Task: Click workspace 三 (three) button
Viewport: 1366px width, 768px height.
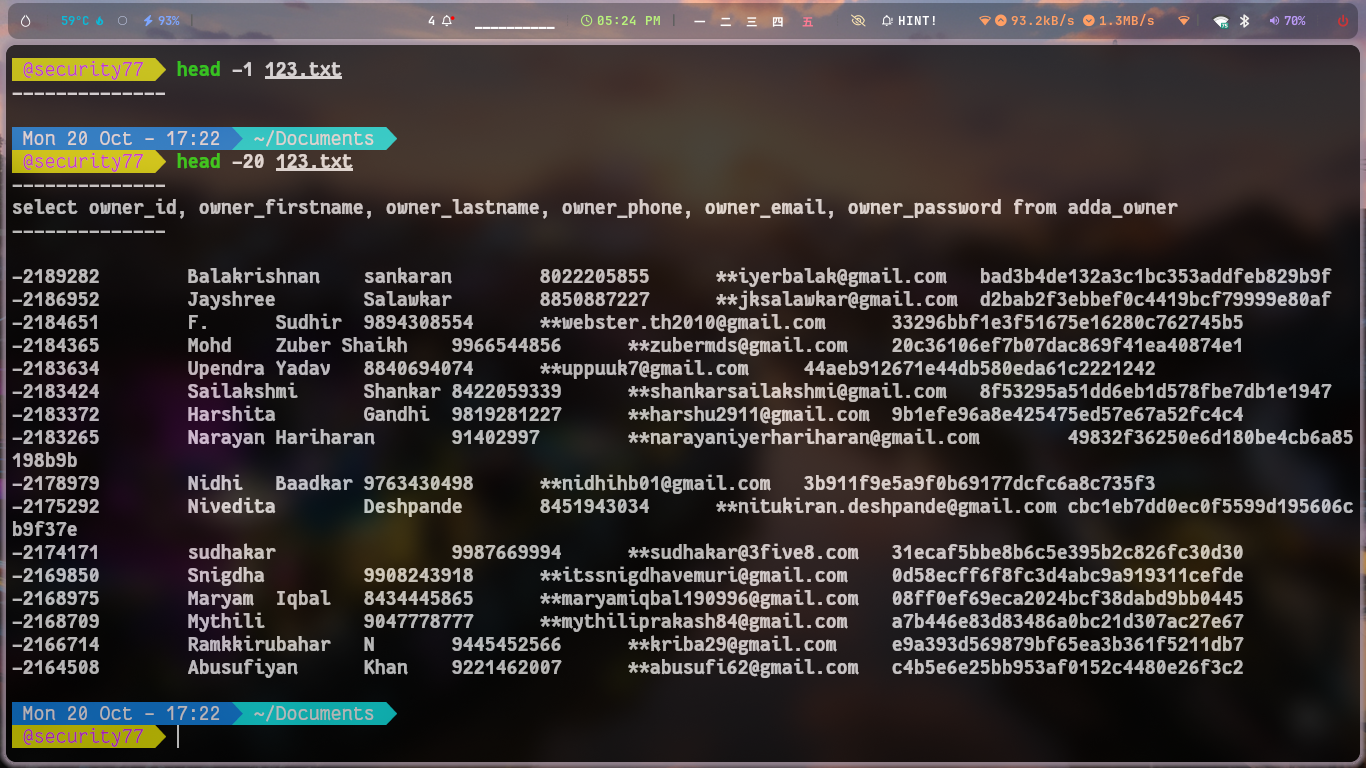Action: tap(752, 20)
